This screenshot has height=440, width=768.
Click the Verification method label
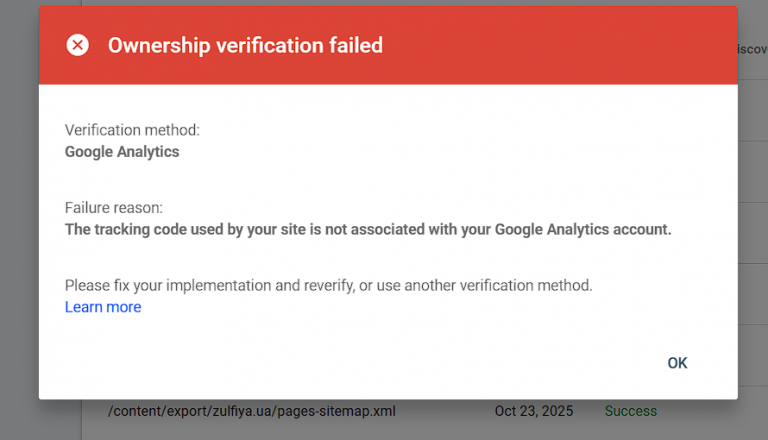132,130
